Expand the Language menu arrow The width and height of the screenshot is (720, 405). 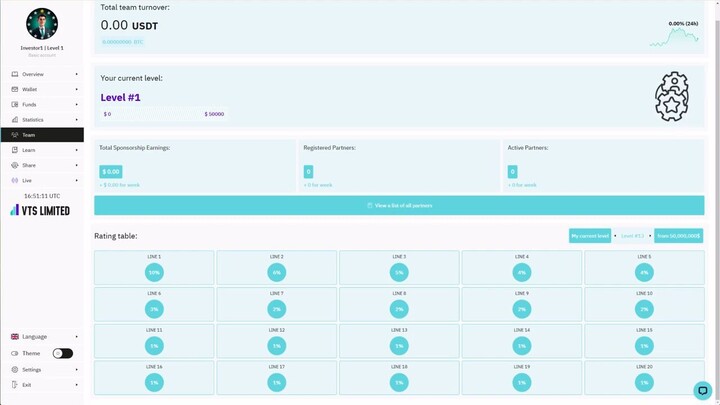click(x=77, y=337)
